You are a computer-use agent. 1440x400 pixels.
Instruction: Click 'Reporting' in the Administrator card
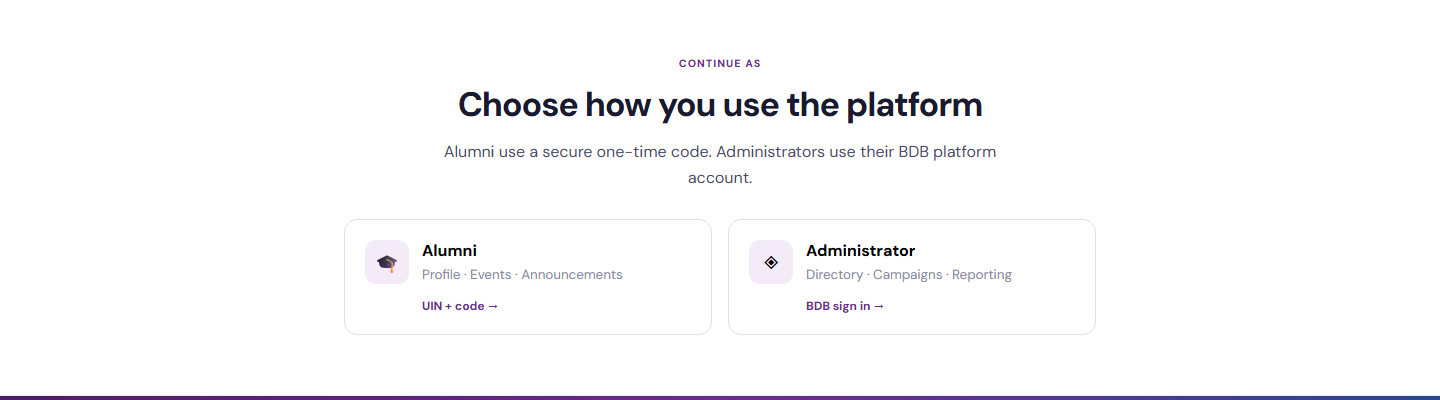pos(982,274)
